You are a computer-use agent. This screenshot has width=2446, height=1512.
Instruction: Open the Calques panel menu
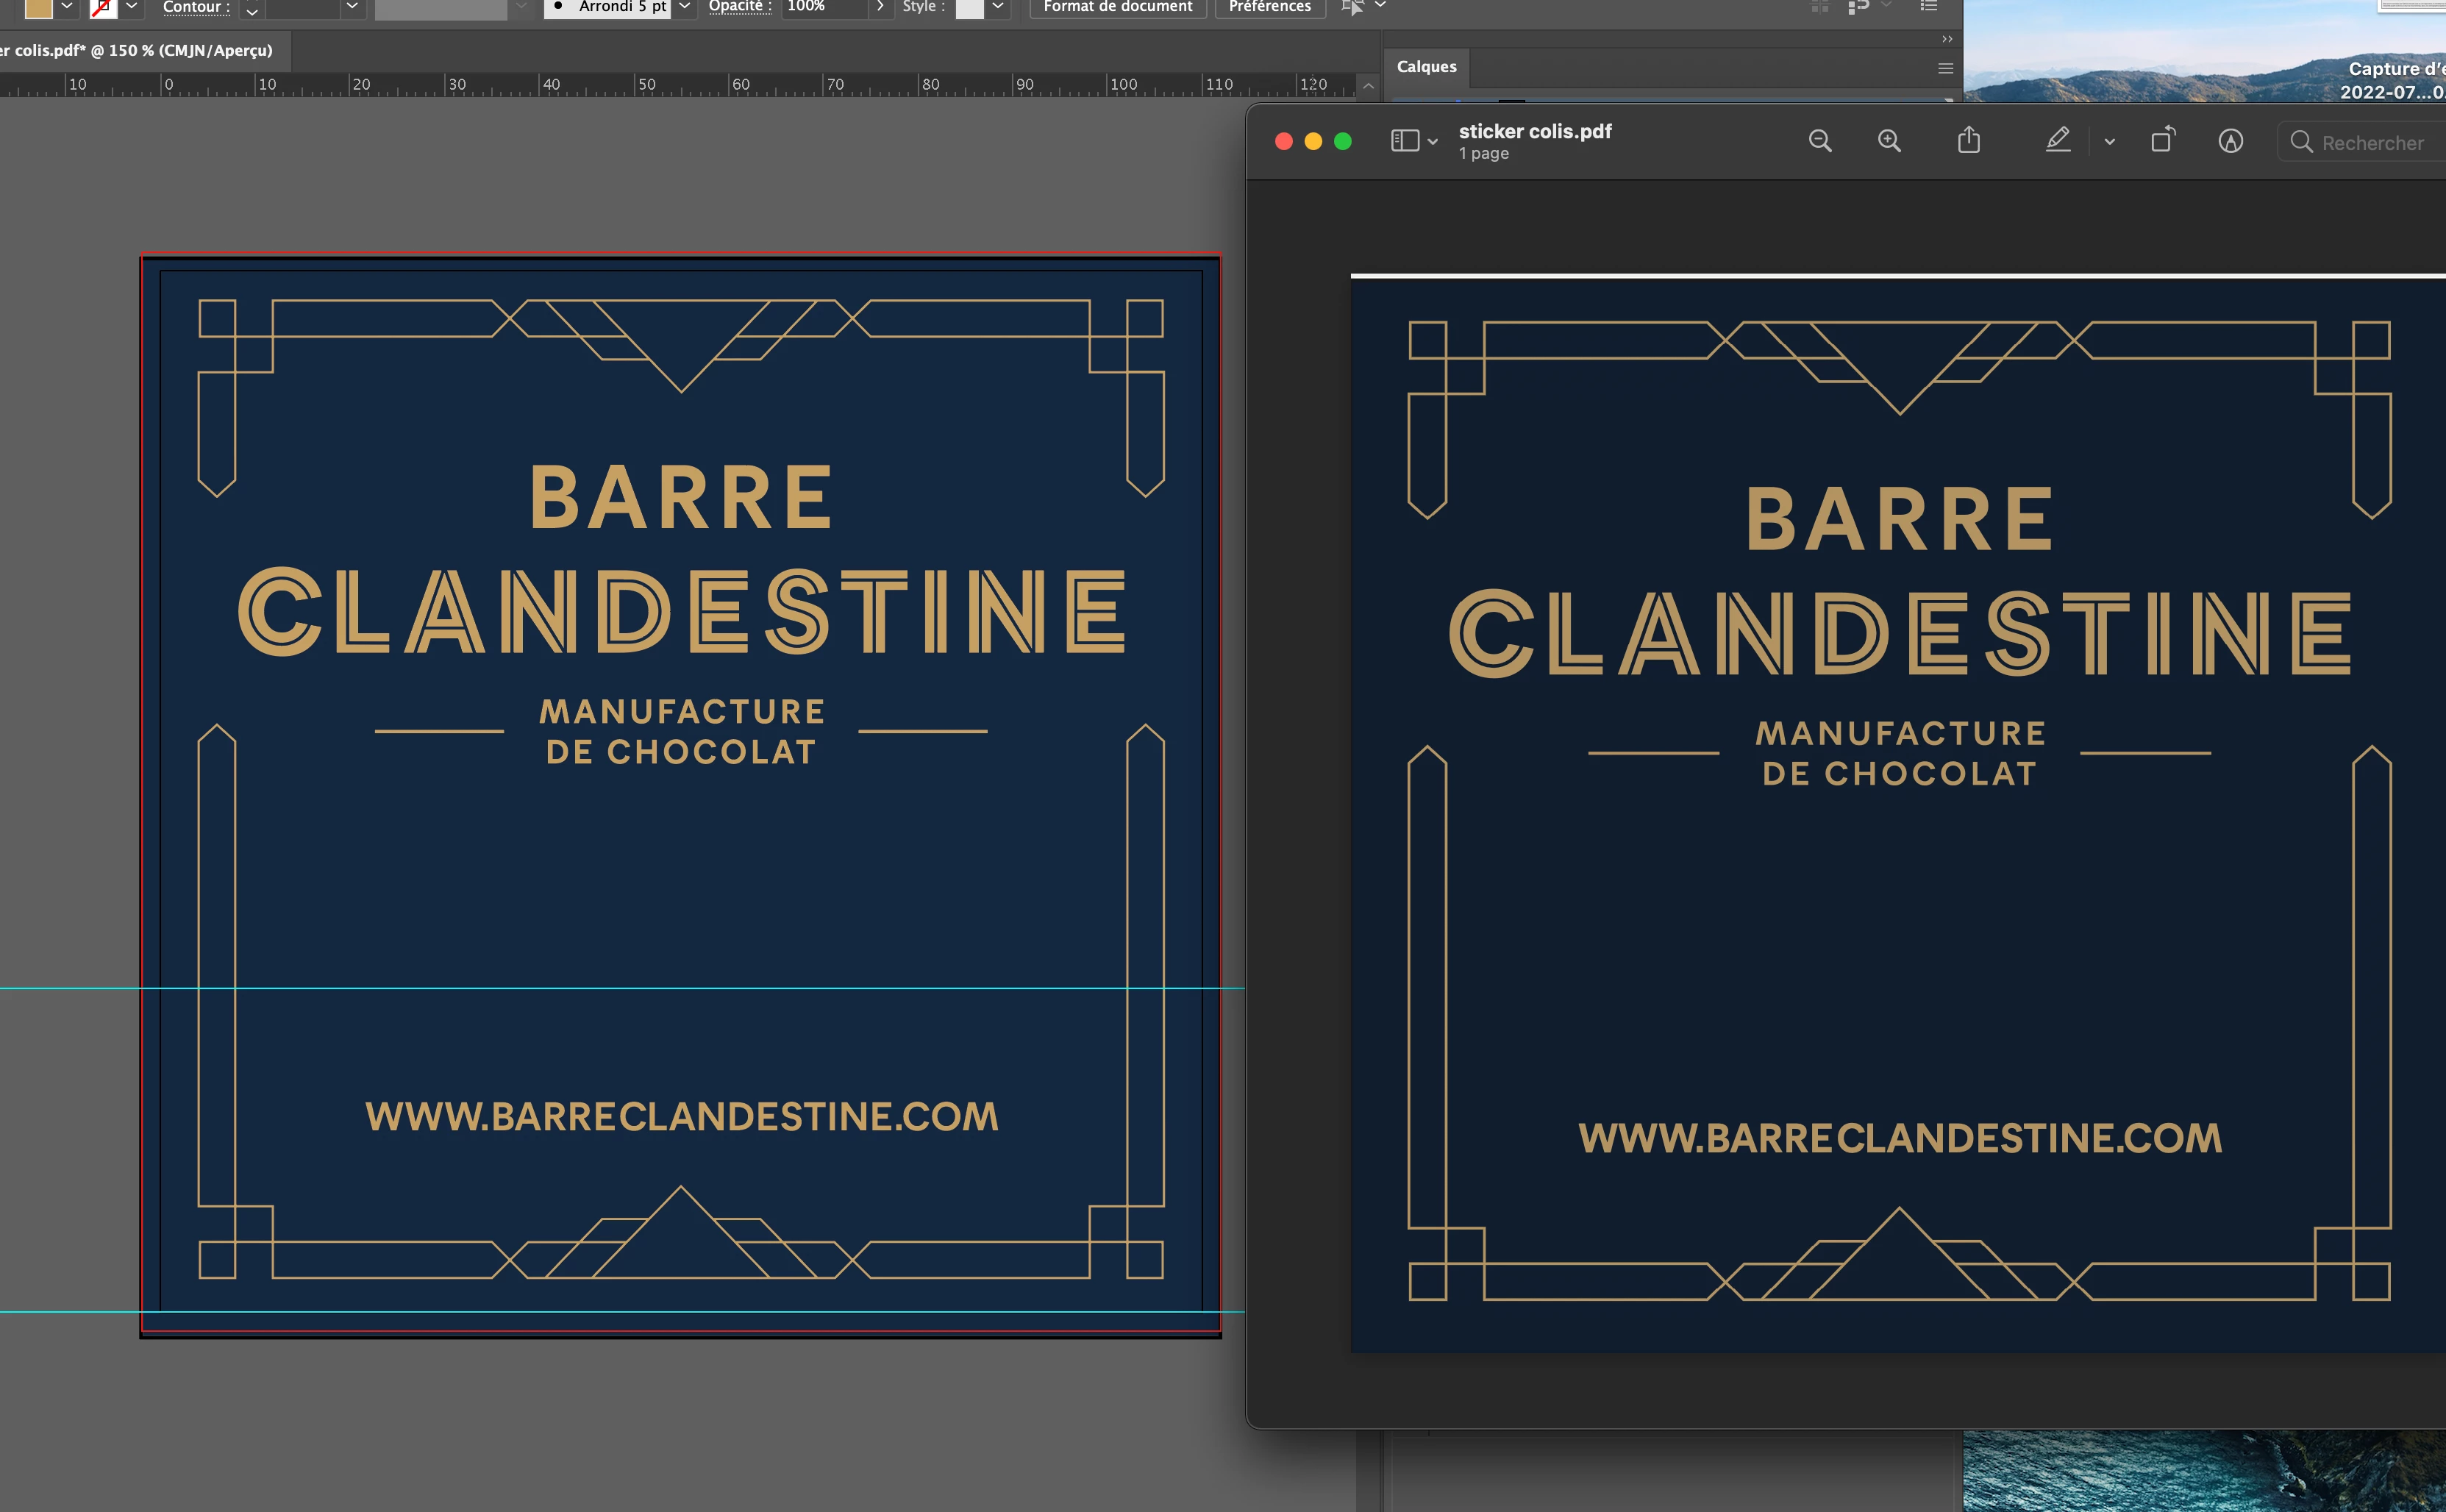point(1945,68)
